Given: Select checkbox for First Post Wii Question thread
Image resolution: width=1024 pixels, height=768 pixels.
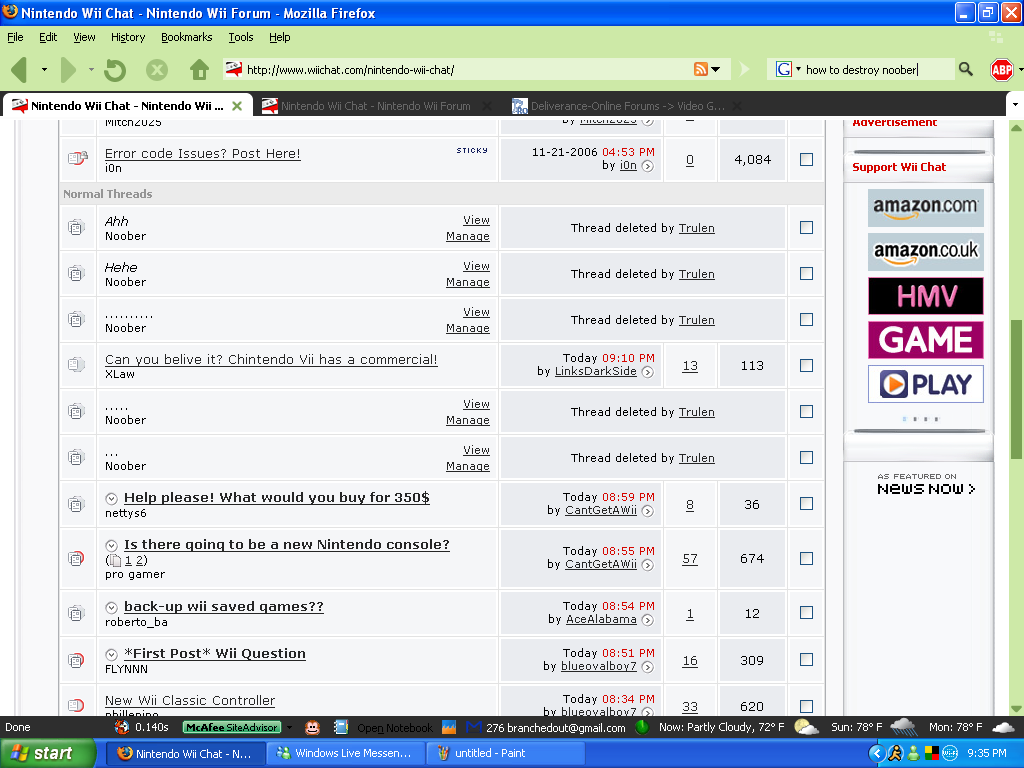Looking at the screenshot, I should point(807,660).
